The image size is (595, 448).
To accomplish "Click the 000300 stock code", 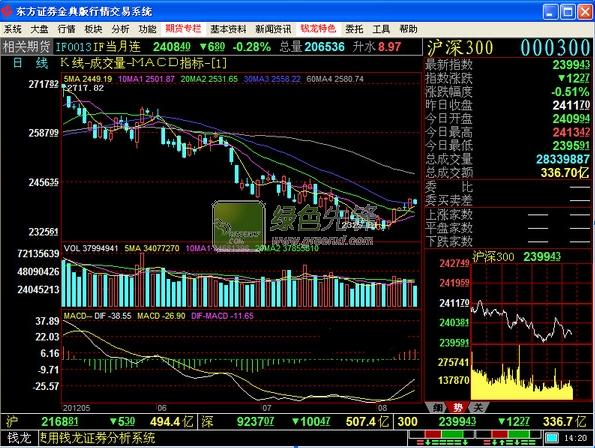I will pos(555,48).
